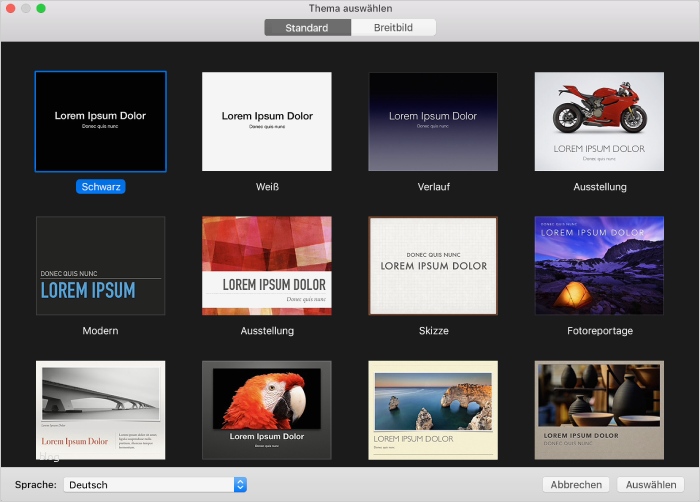Select the red abstract Ausstellung theme
This screenshot has width=700, height=502.
[x=267, y=266]
